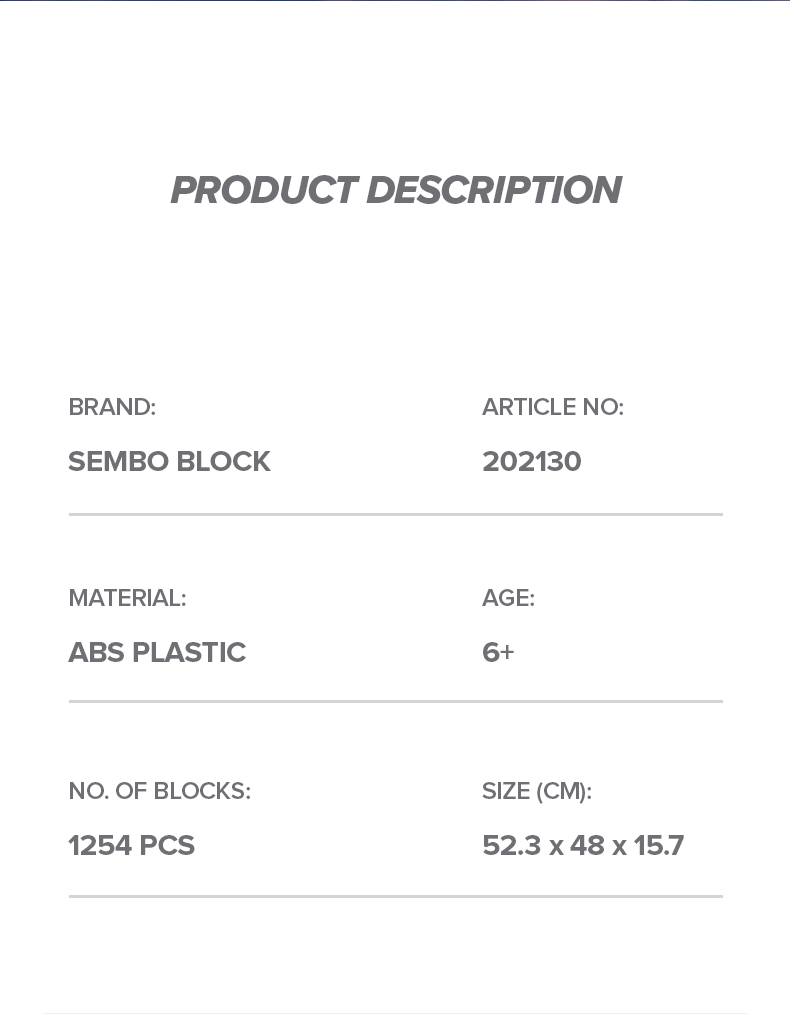Select the SIZE (CM): label
This screenshot has width=790, height=1014.
click(537, 791)
